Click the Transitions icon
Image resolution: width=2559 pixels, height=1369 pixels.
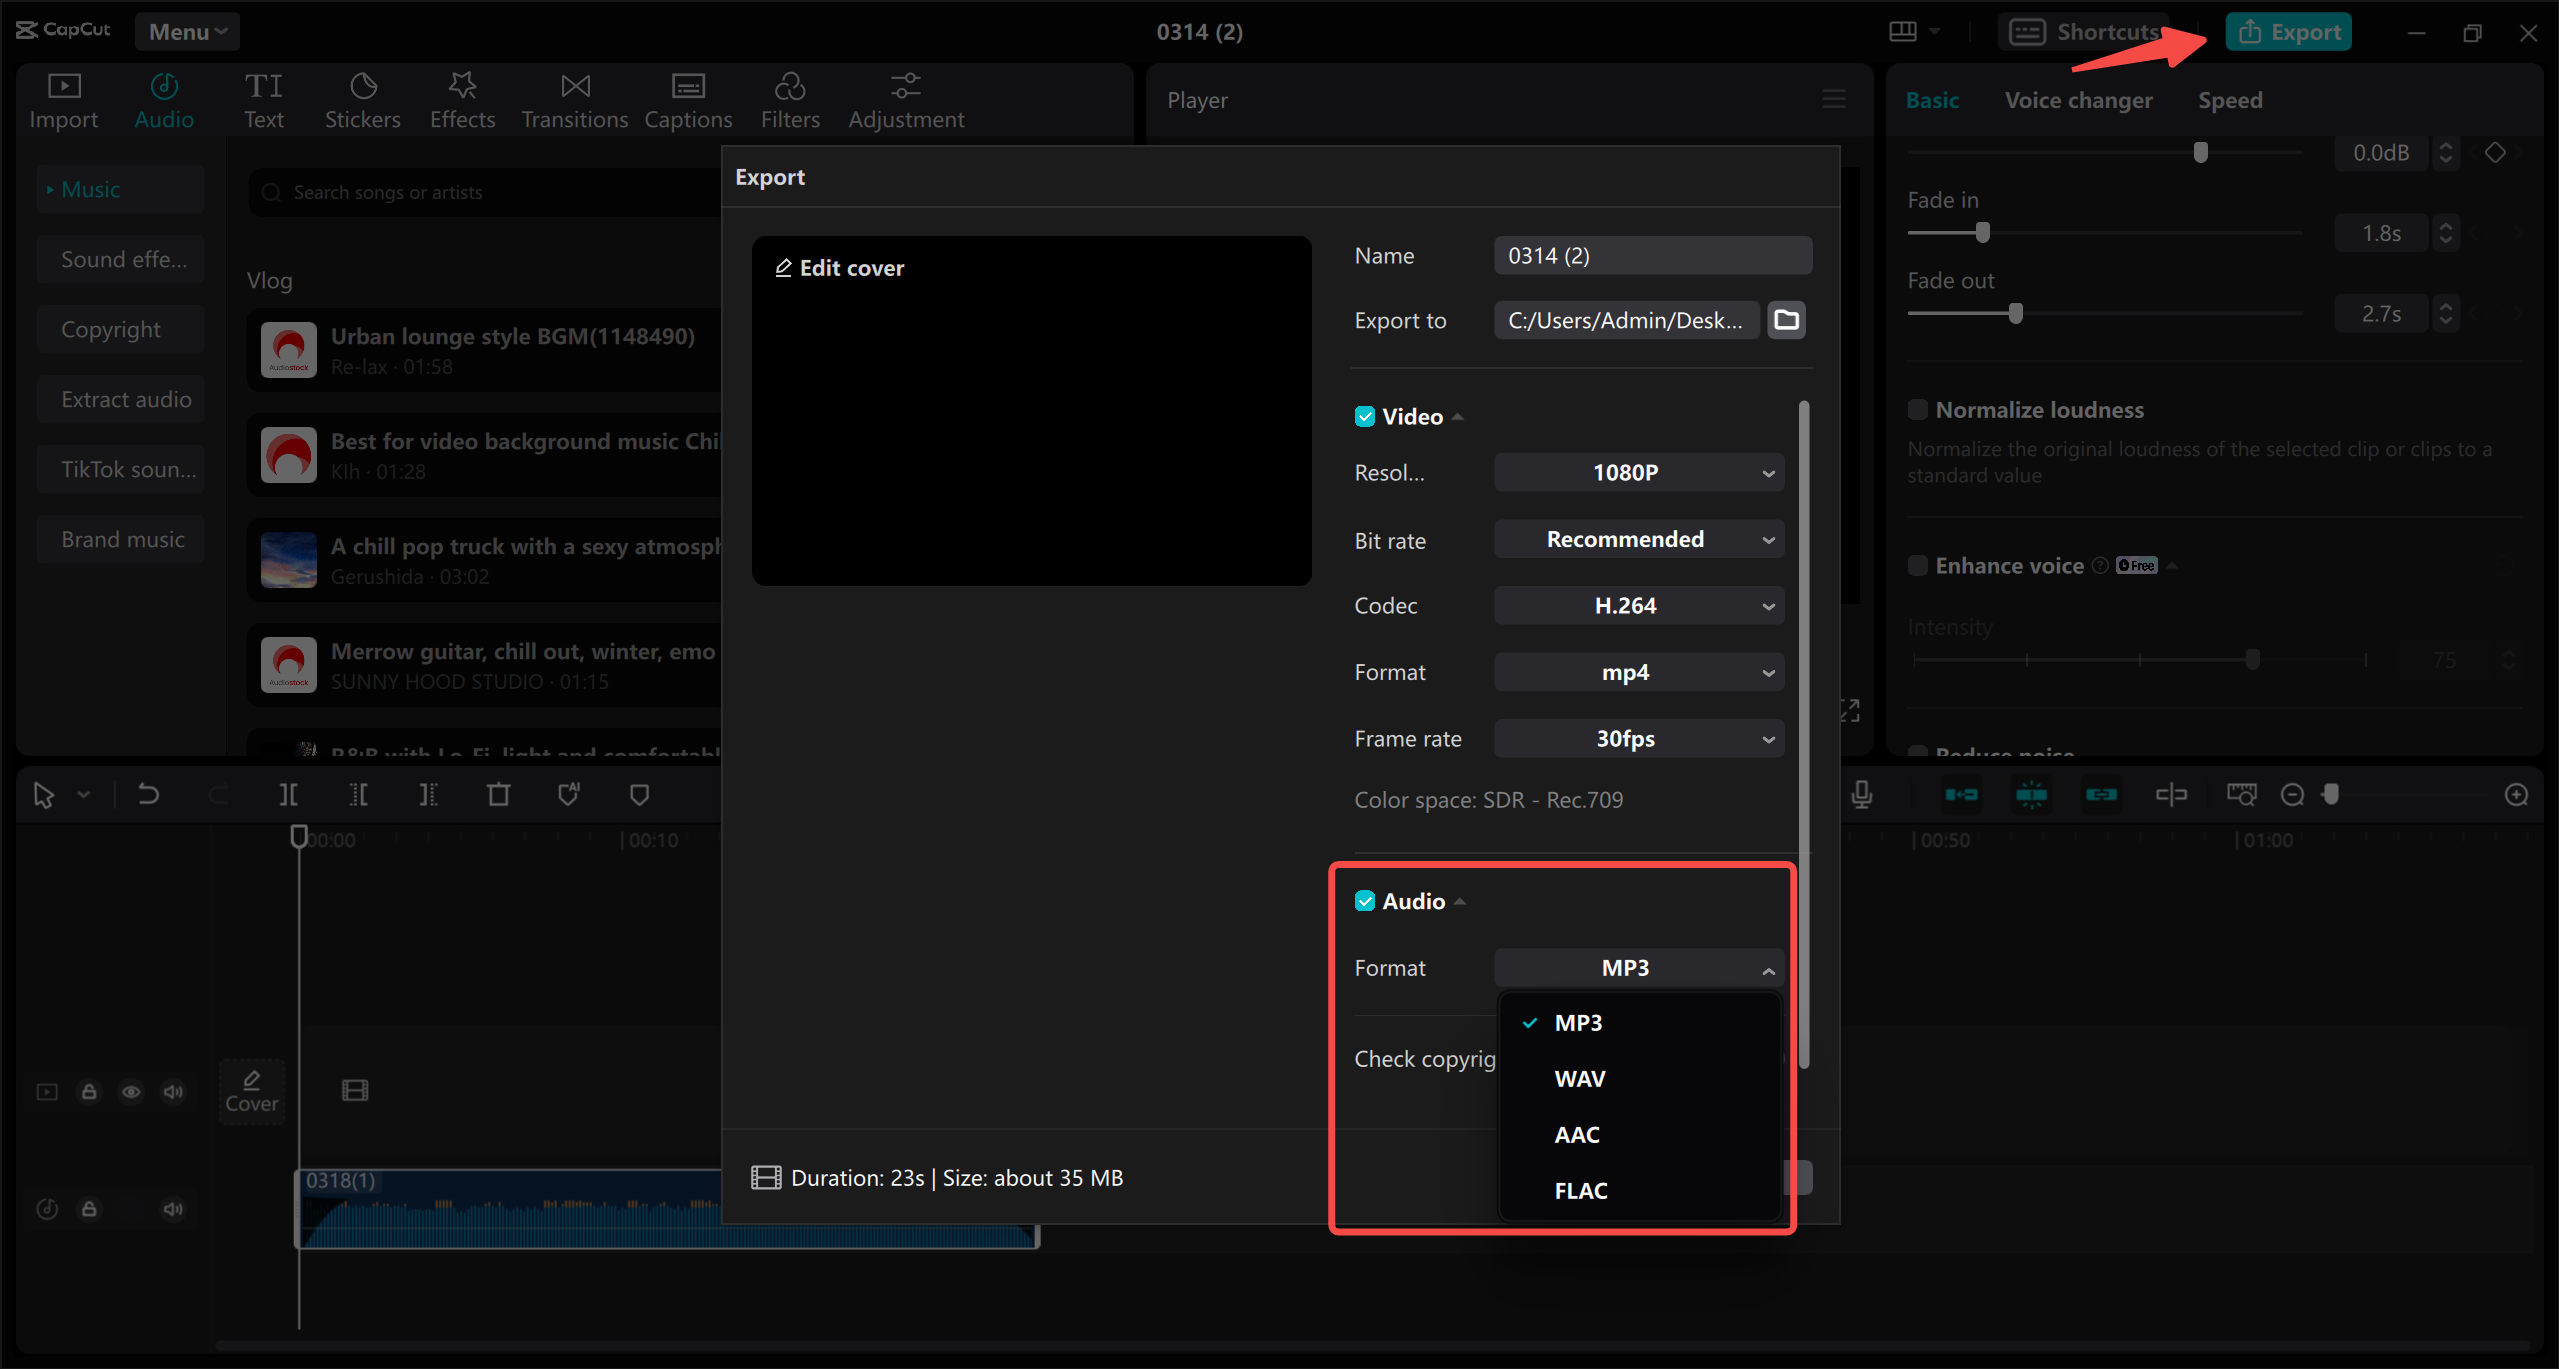pyautogui.click(x=574, y=87)
